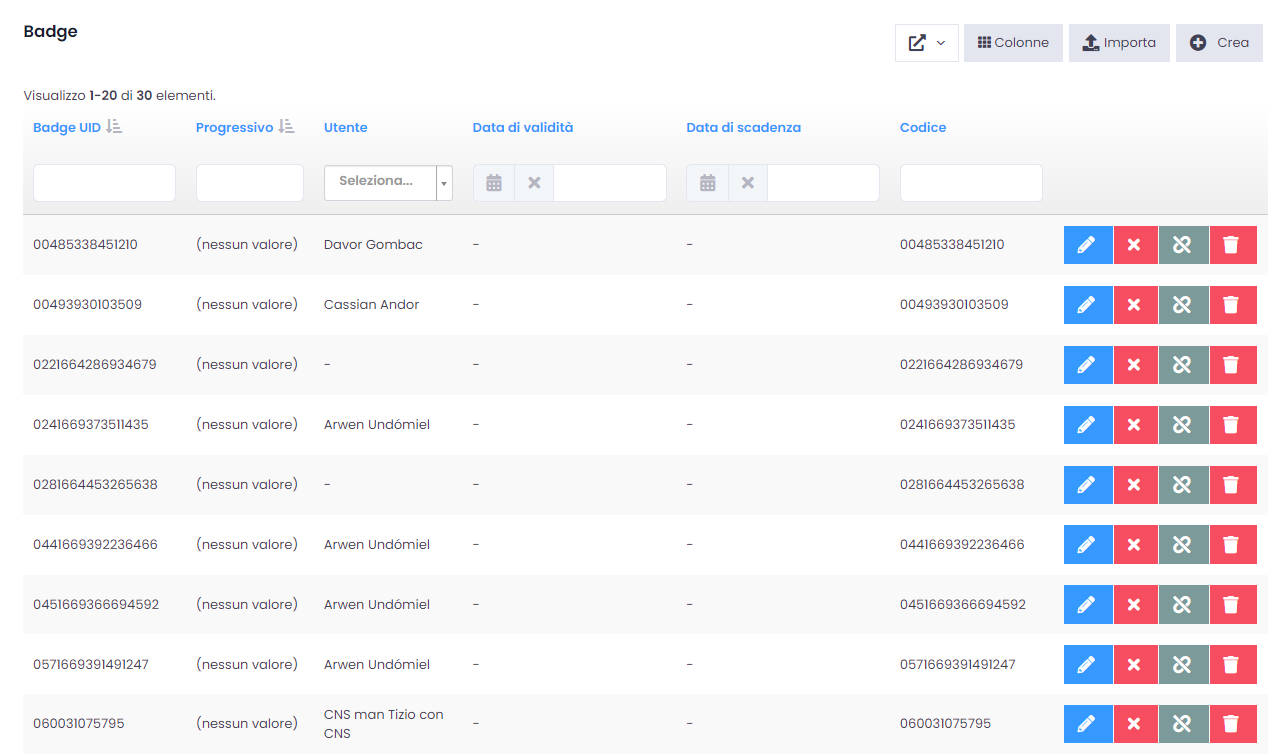
Task: Open the Utente Seleziona dropdown
Action: [388, 182]
